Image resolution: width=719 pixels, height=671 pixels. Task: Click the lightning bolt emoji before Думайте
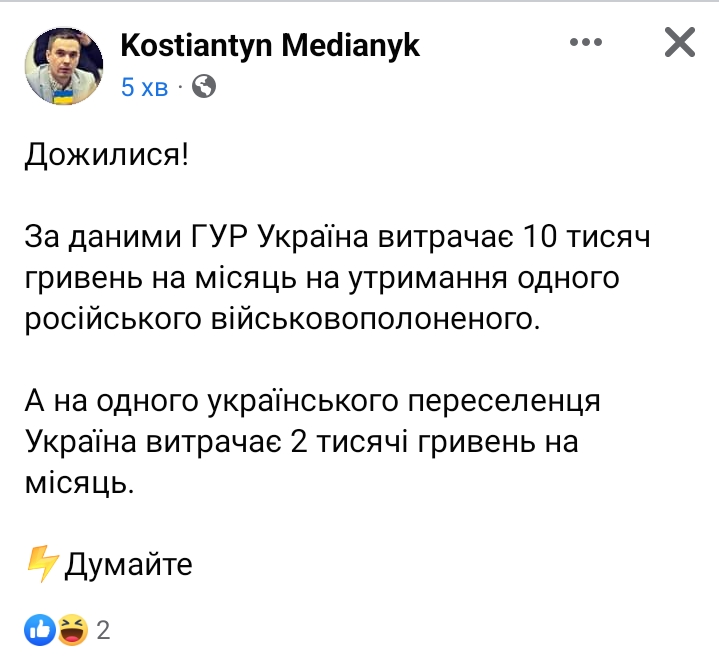click(42, 565)
